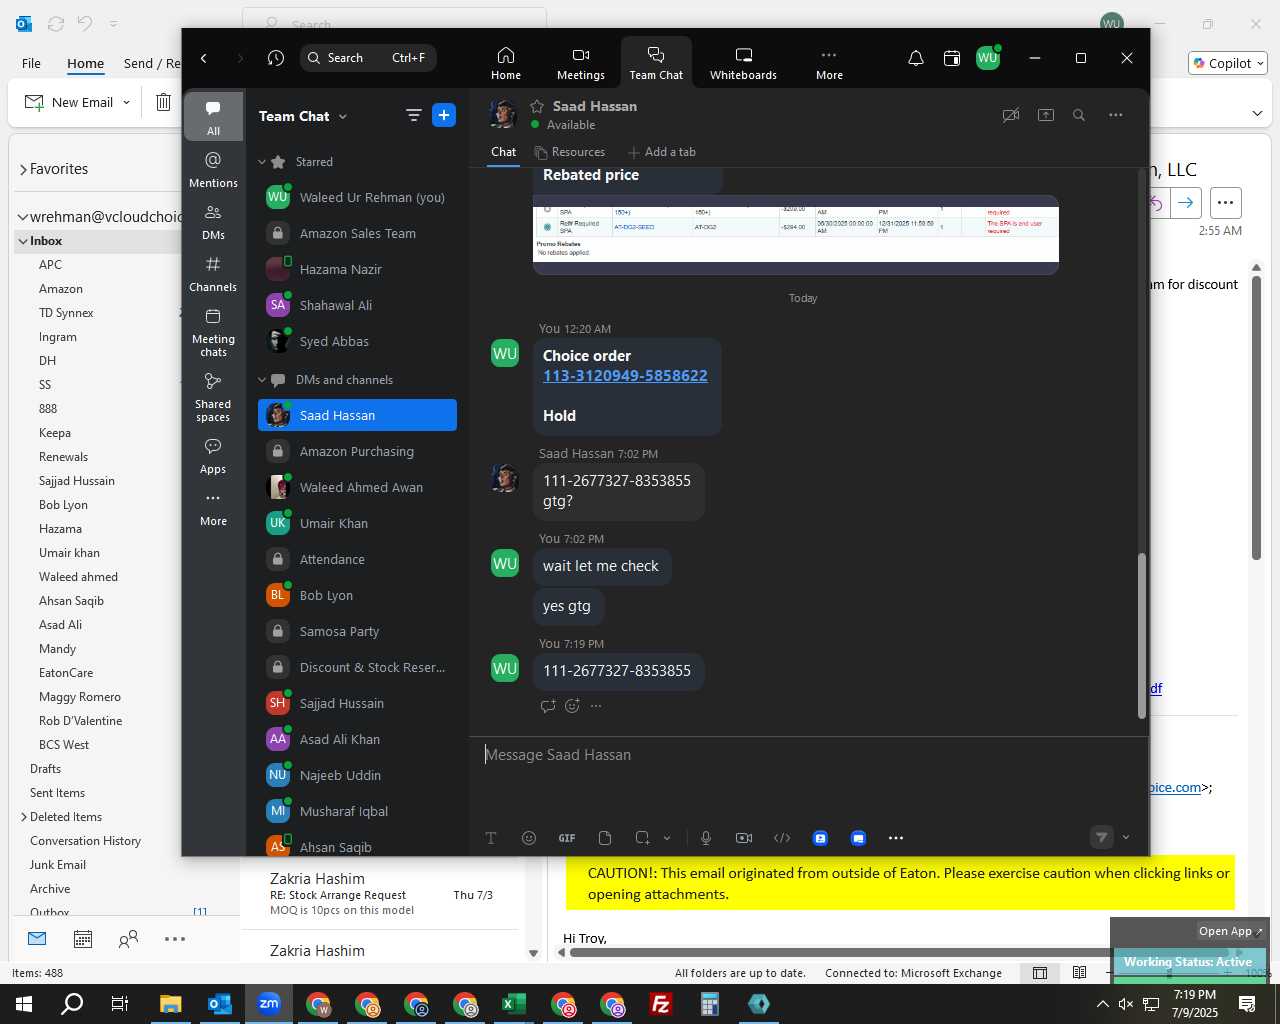Open the rebated price screenshot thumbnail
Viewport: 1280px width, 1024px height.
pyautogui.click(x=796, y=235)
